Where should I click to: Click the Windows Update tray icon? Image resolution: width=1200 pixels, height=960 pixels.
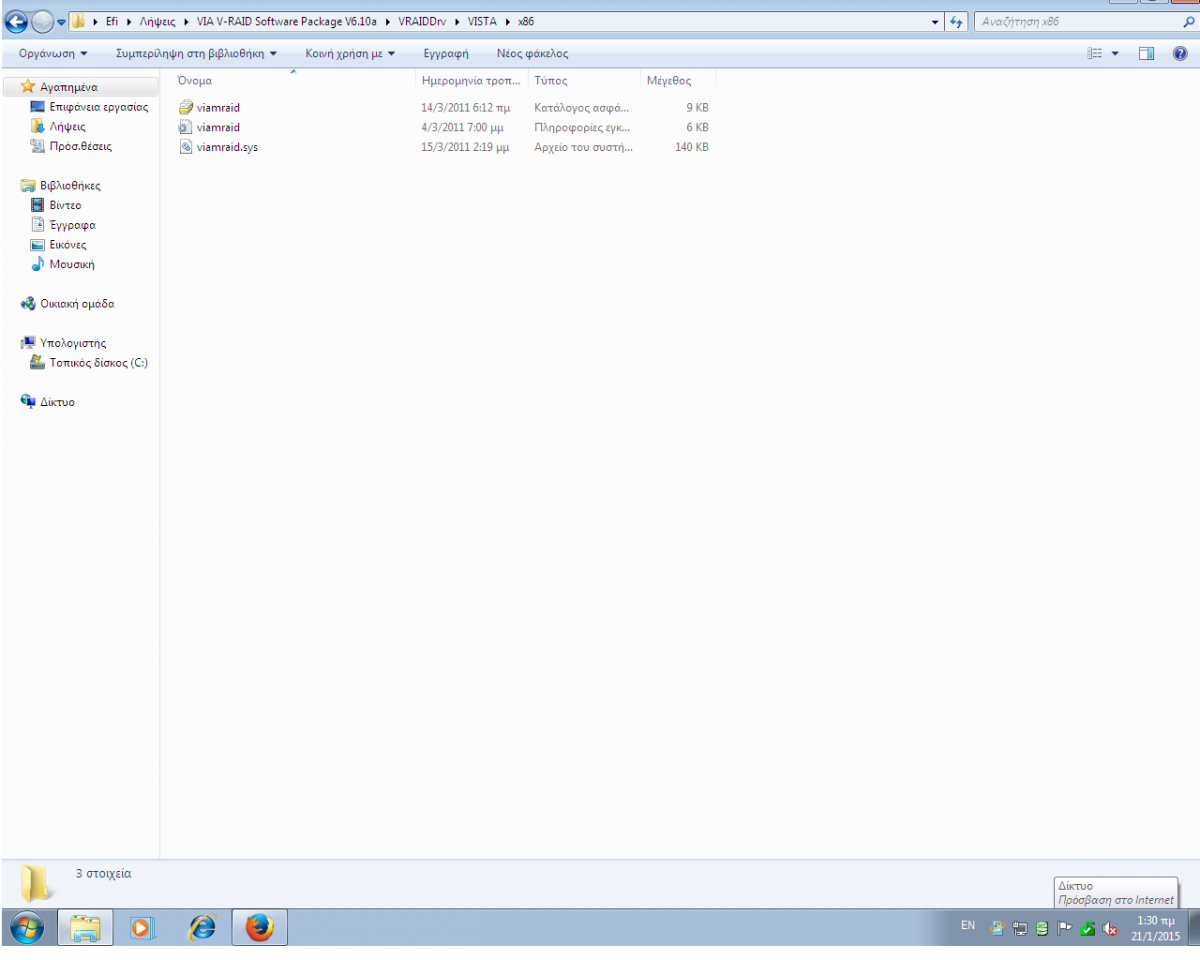[998, 927]
